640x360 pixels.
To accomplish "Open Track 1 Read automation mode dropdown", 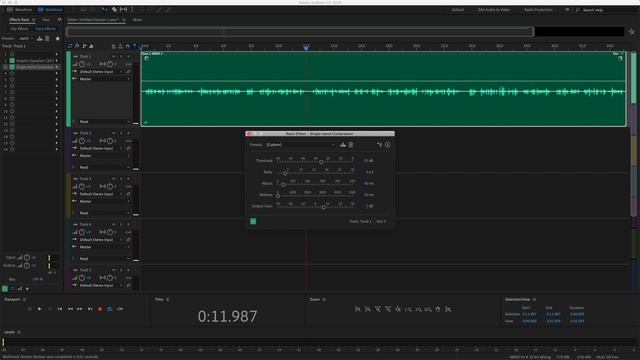I will pos(104,122).
